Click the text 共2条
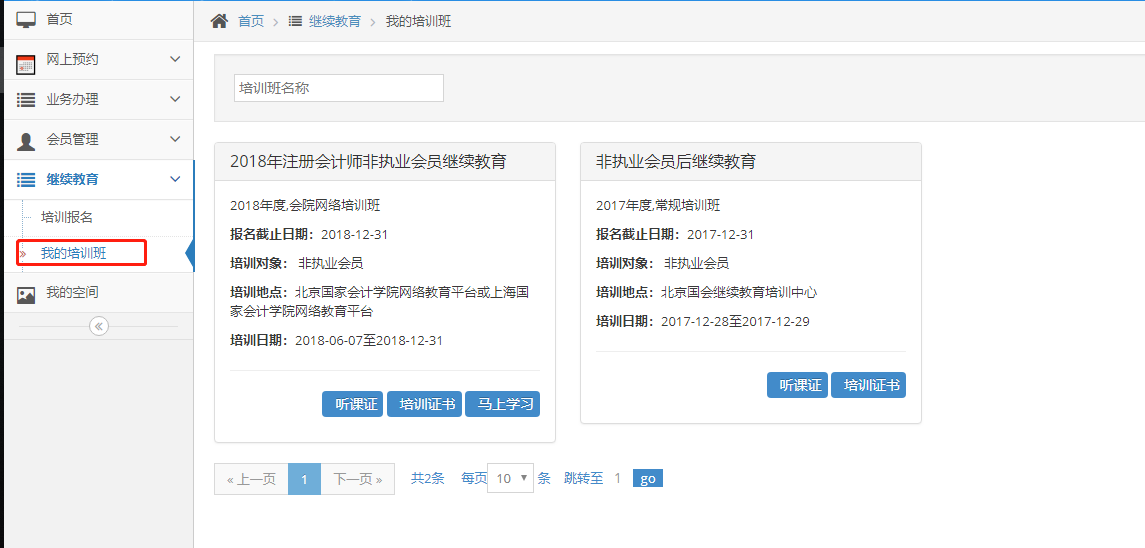The width and height of the screenshot is (1145, 548). [428, 479]
